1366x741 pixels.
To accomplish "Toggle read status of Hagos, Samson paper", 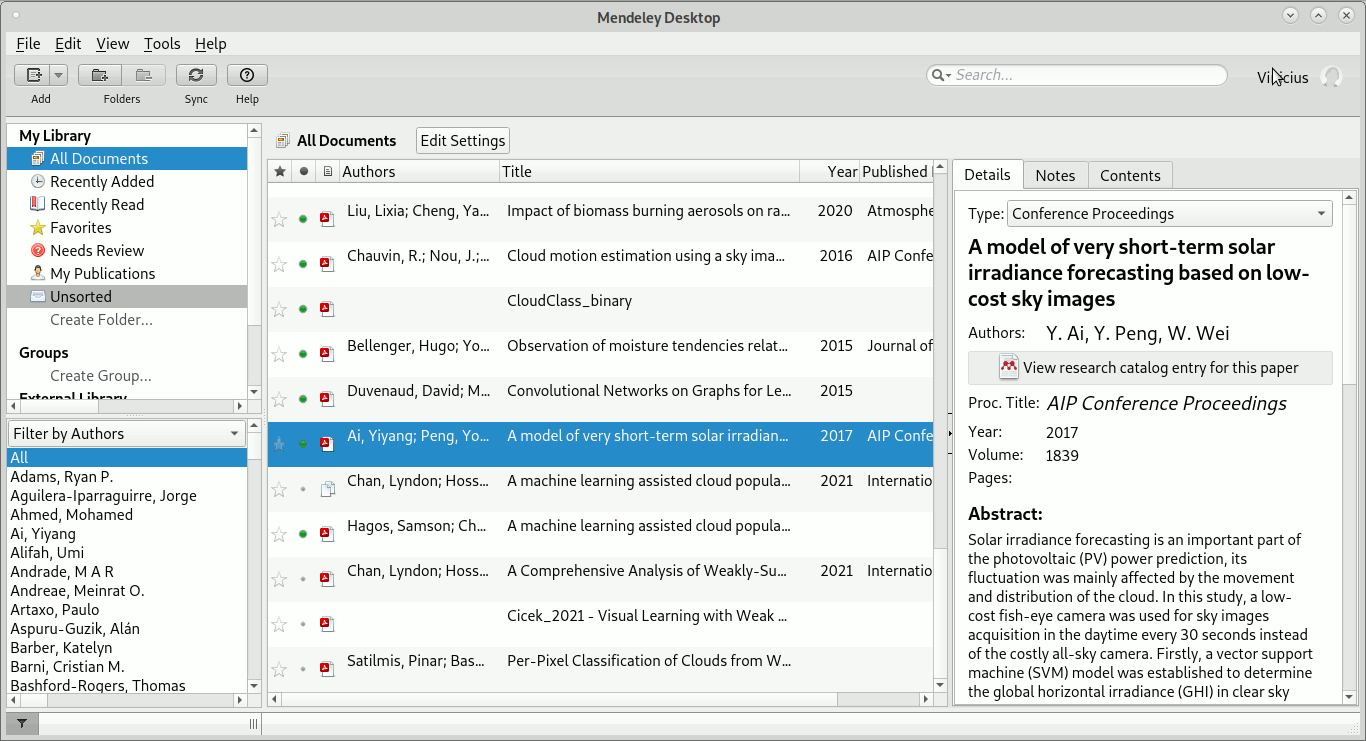I will click(303, 534).
